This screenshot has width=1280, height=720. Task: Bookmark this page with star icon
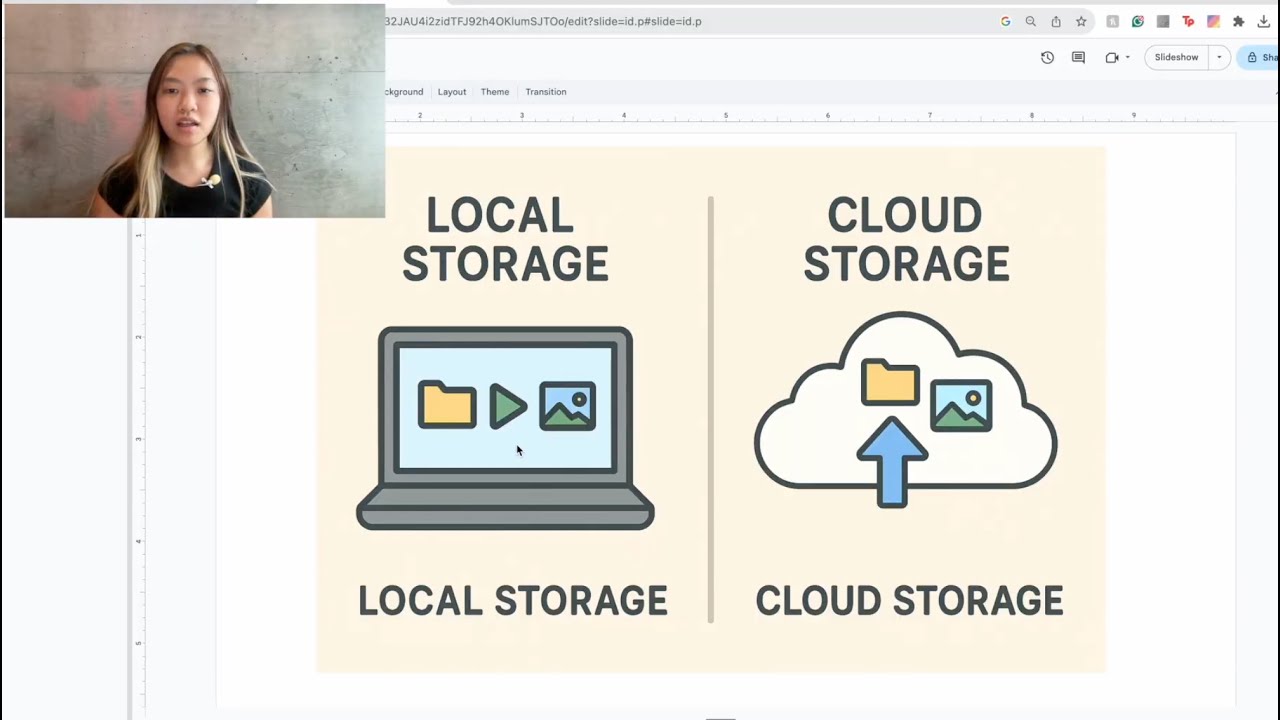point(1081,21)
